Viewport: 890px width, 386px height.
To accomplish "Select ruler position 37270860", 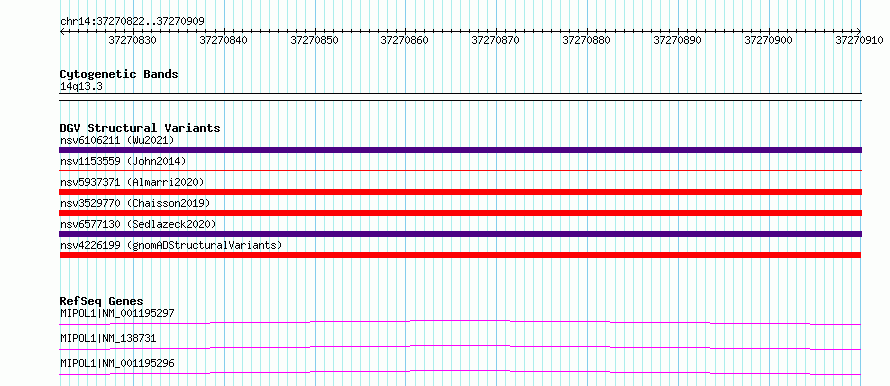I will pyautogui.click(x=405, y=41).
